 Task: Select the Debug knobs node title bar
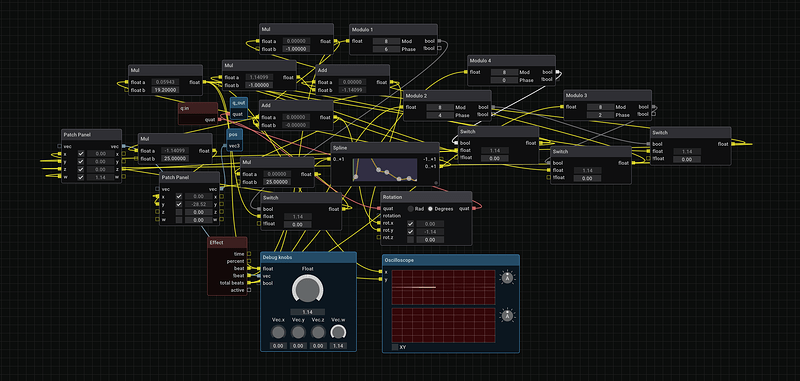tap(308, 258)
